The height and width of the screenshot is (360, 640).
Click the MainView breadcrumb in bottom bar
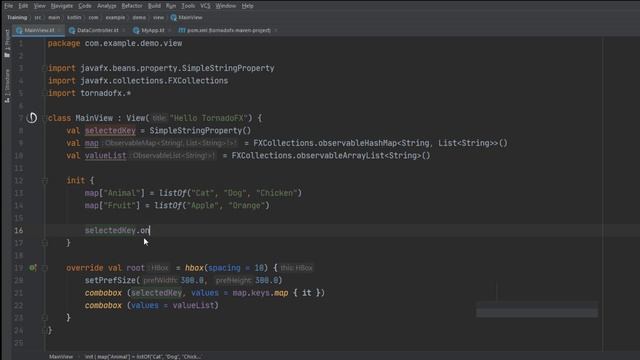coord(61,356)
